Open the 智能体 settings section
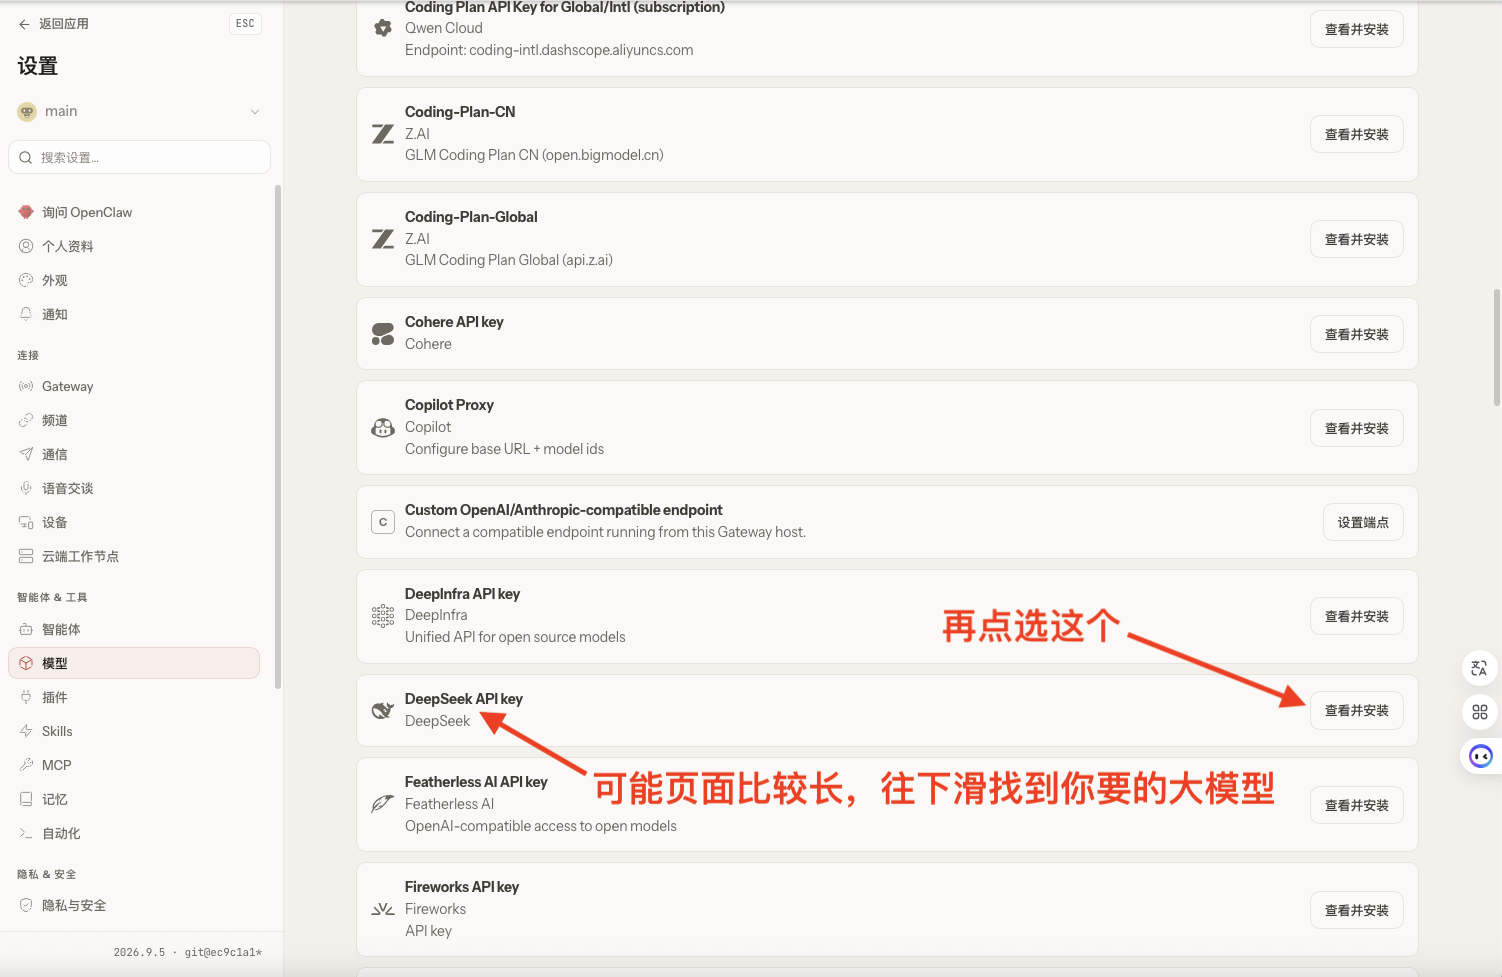The height and width of the screenshot is (977, 1502). 134,629
